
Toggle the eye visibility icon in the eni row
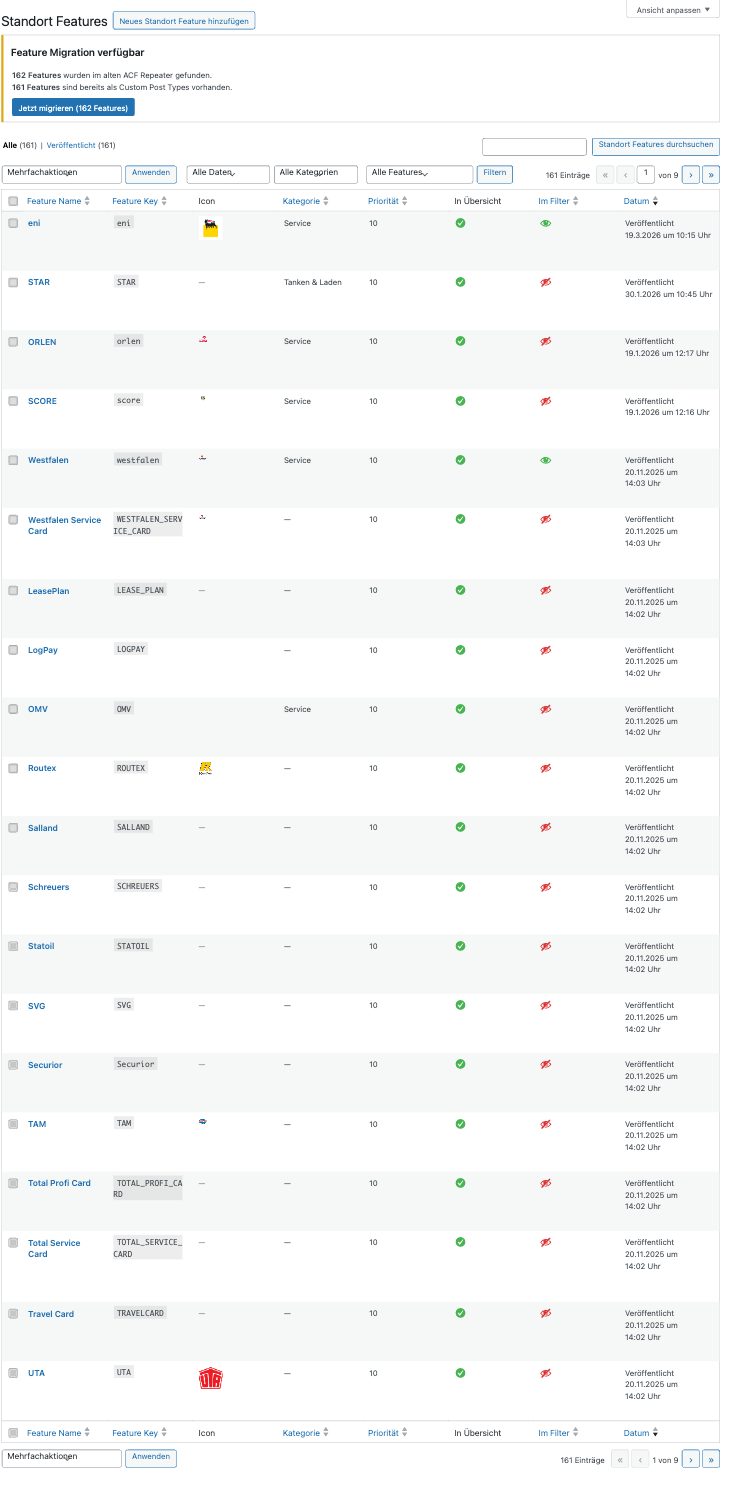(x=545, y=223)
